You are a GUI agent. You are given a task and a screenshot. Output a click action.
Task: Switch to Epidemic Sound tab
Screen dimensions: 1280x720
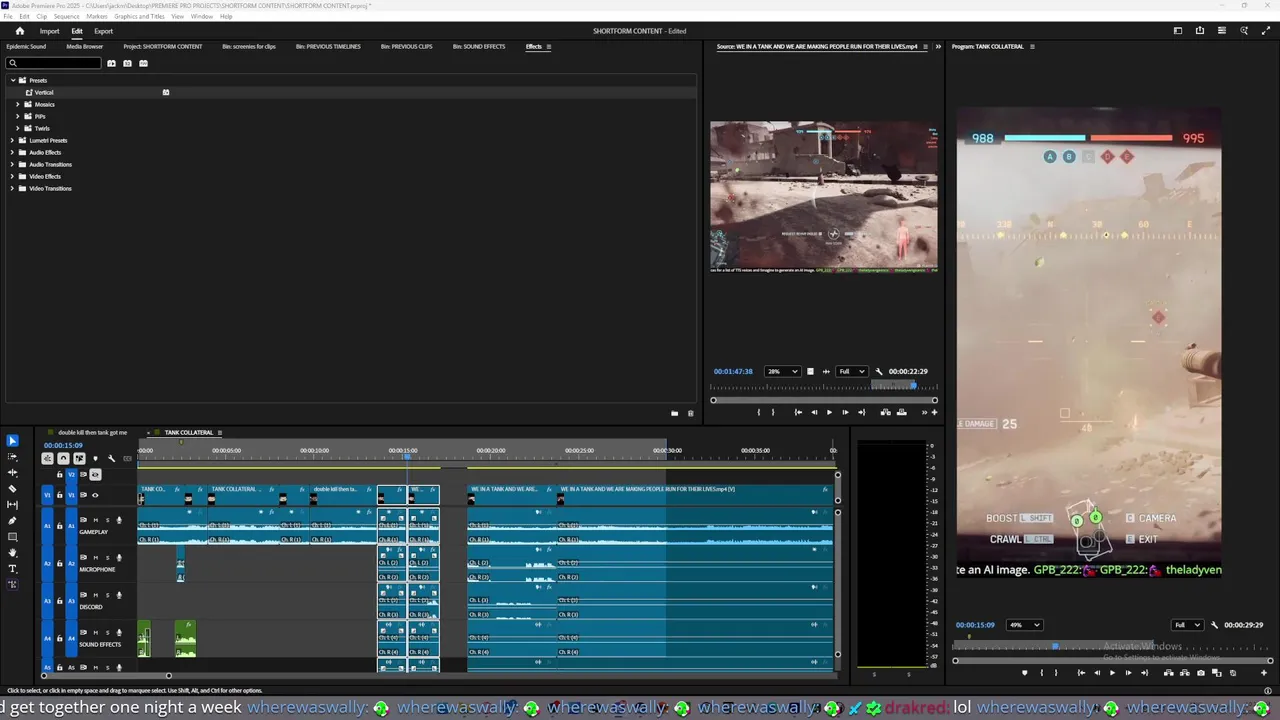26,46
